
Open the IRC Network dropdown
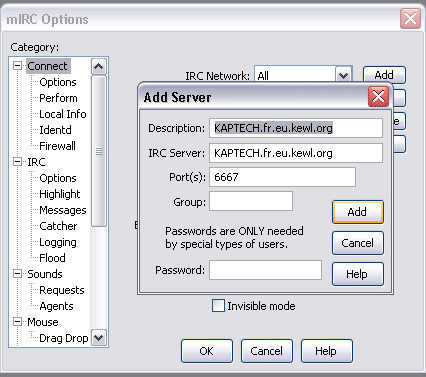pyautogui.click(x=343, y=75)
